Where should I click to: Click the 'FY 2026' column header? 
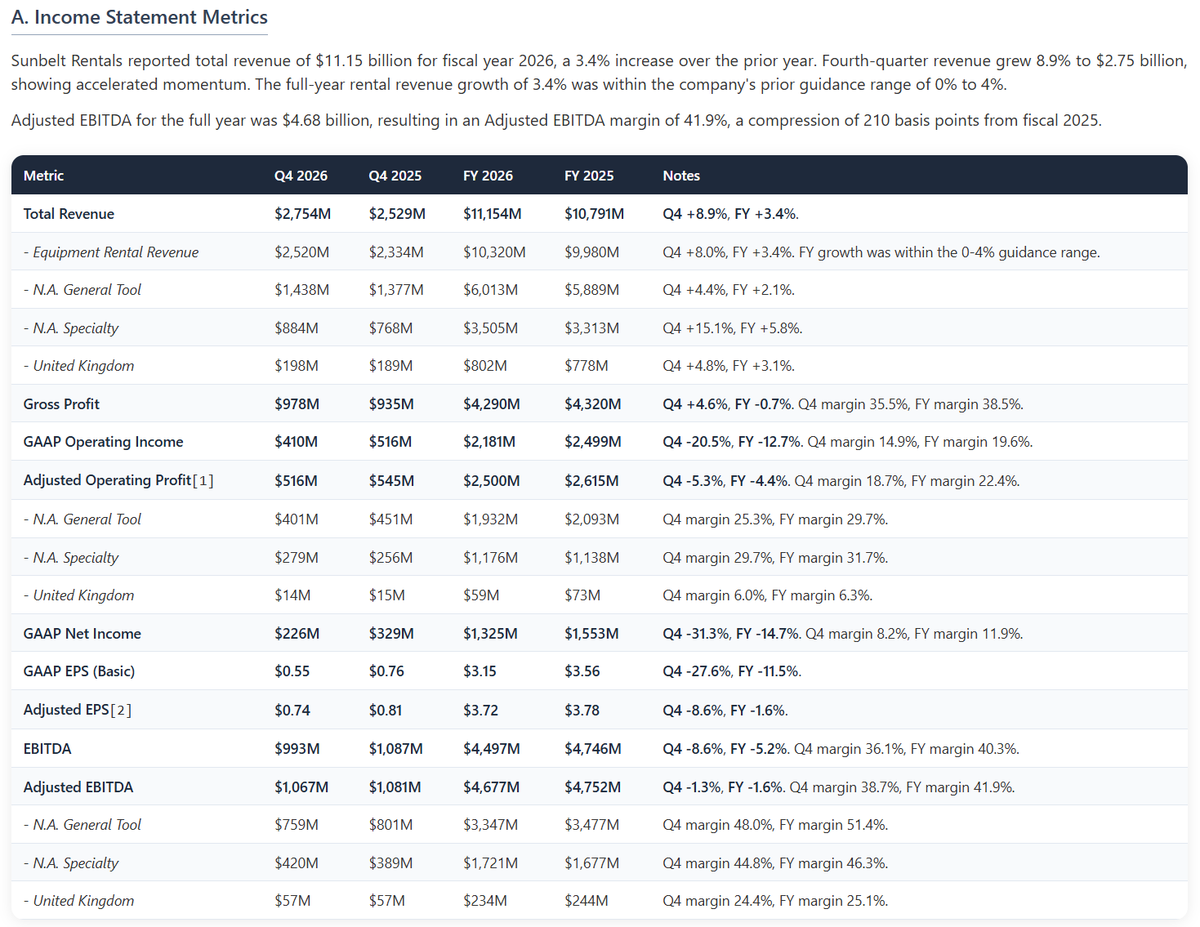488,175
